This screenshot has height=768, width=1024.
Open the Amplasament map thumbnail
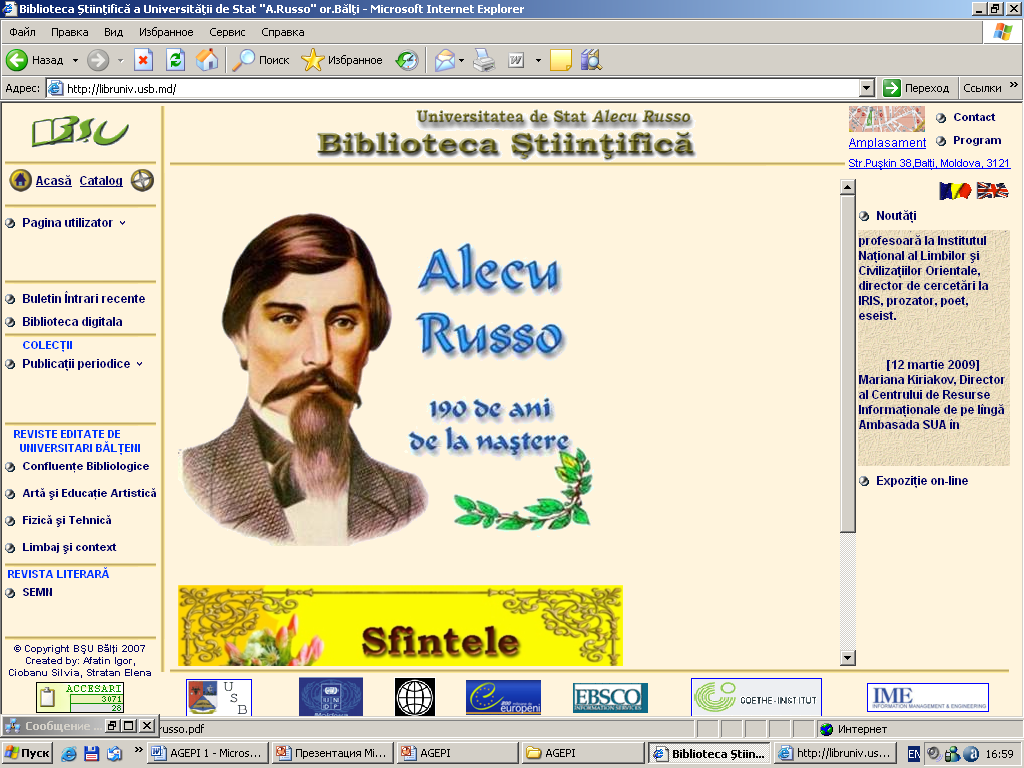886,120
